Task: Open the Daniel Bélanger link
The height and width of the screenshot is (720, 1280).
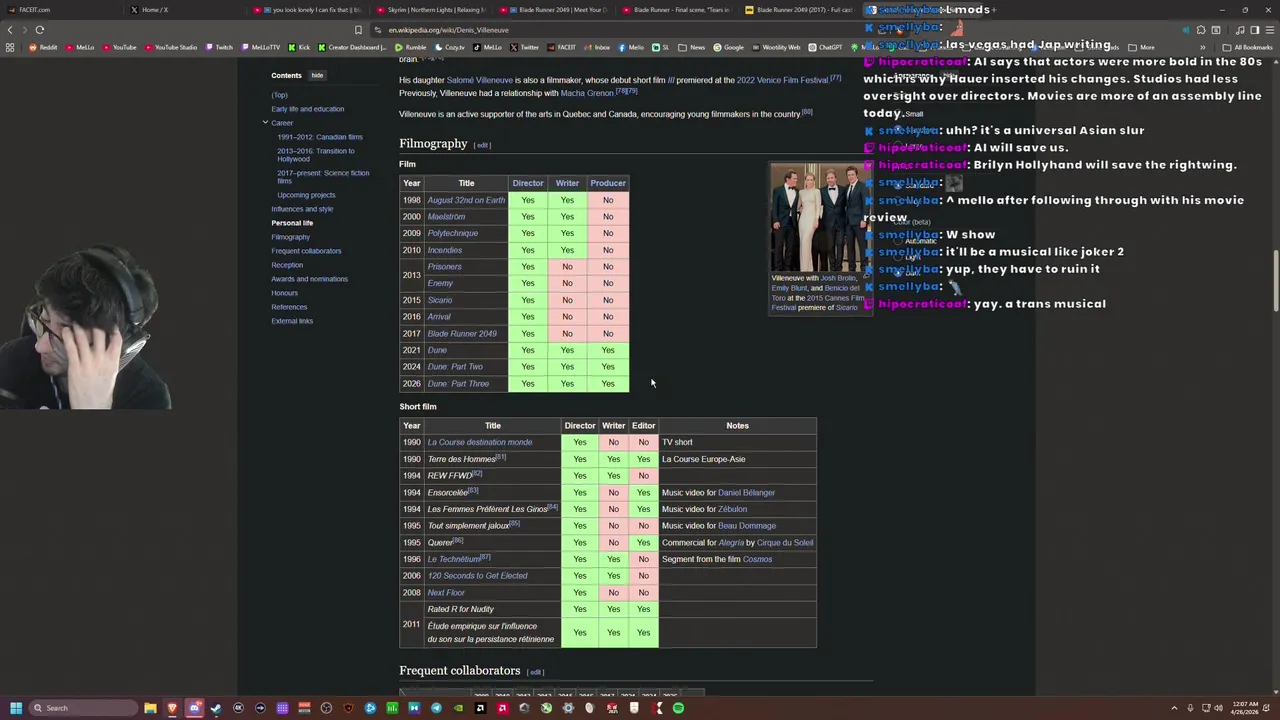Action: 746,492
